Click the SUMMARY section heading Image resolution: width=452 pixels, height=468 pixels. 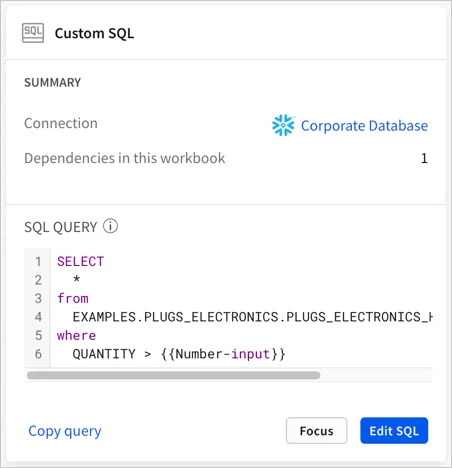[x=52, y=82]
